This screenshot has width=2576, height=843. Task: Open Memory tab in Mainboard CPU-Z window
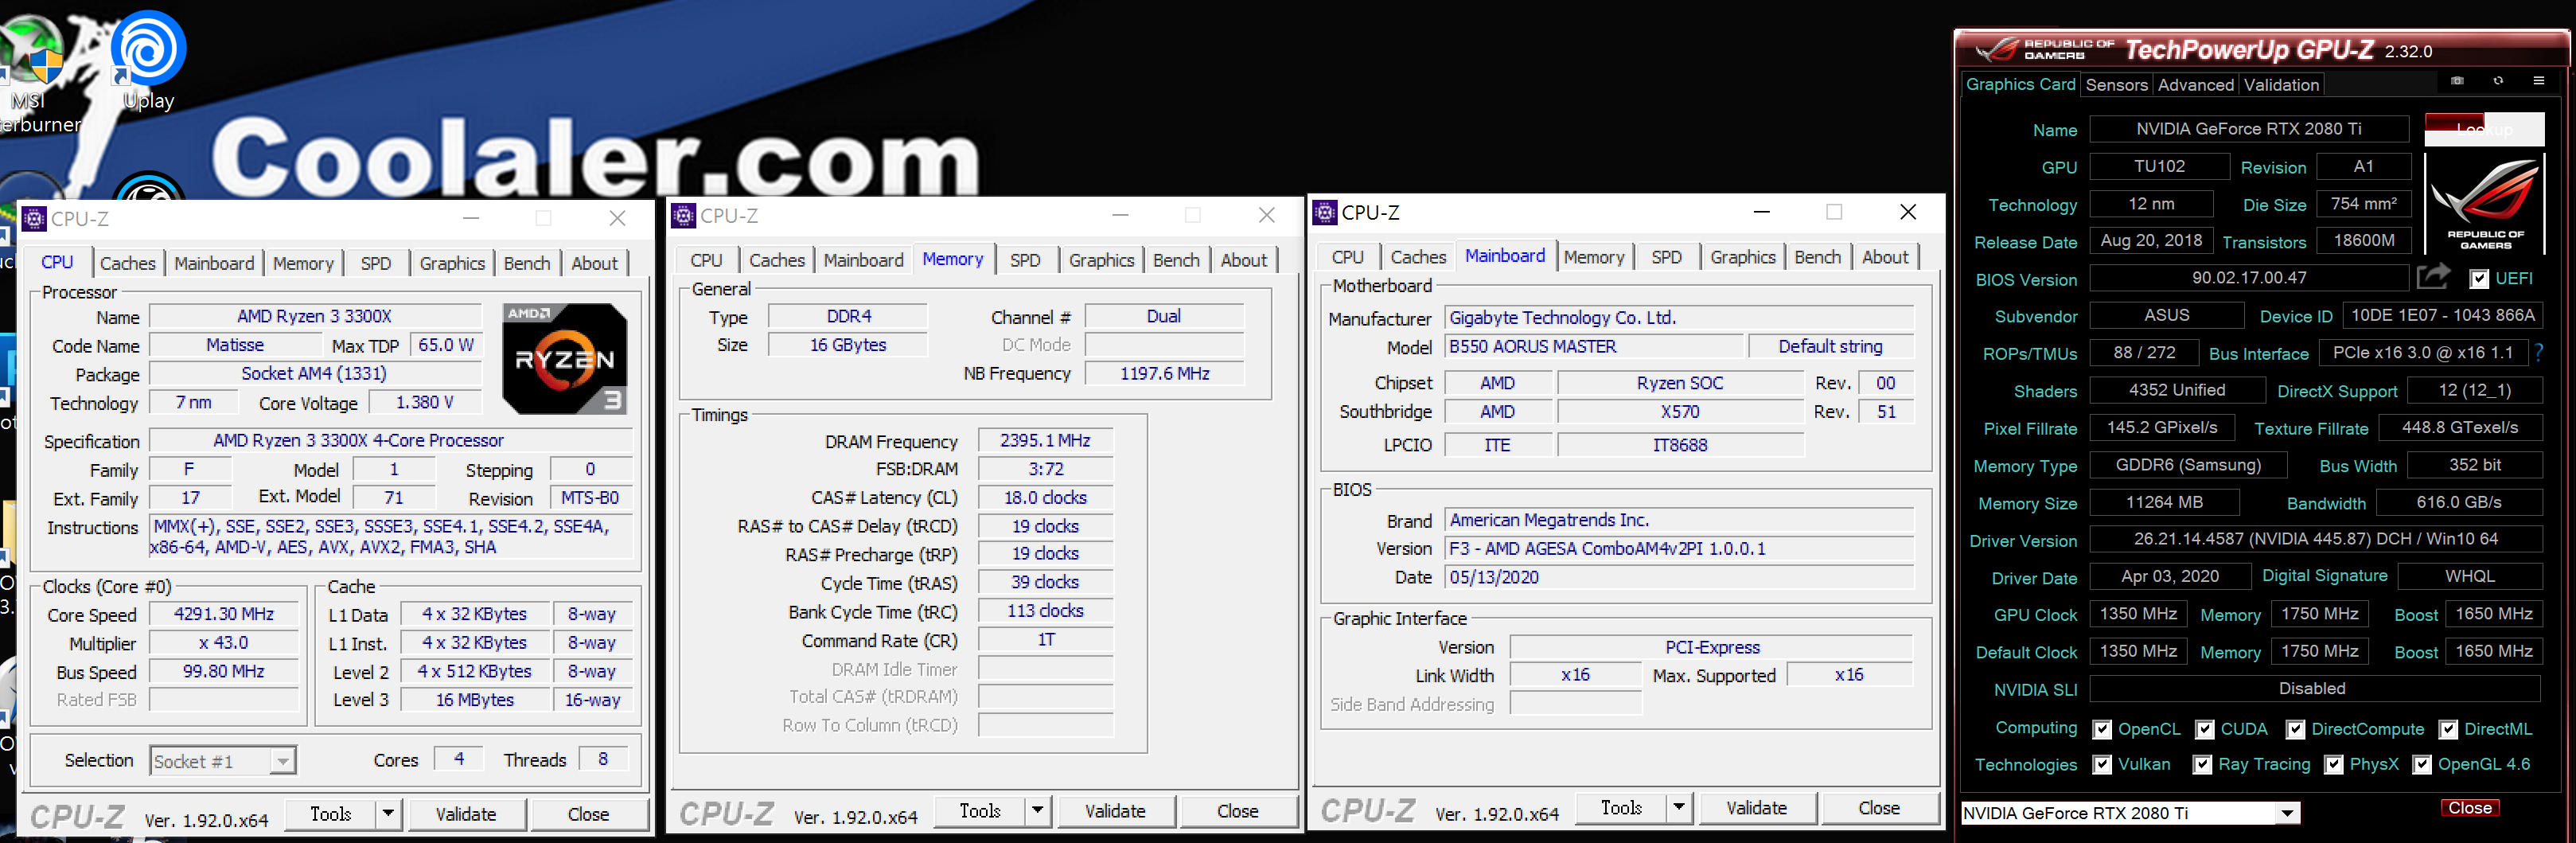pos(1593,257)
